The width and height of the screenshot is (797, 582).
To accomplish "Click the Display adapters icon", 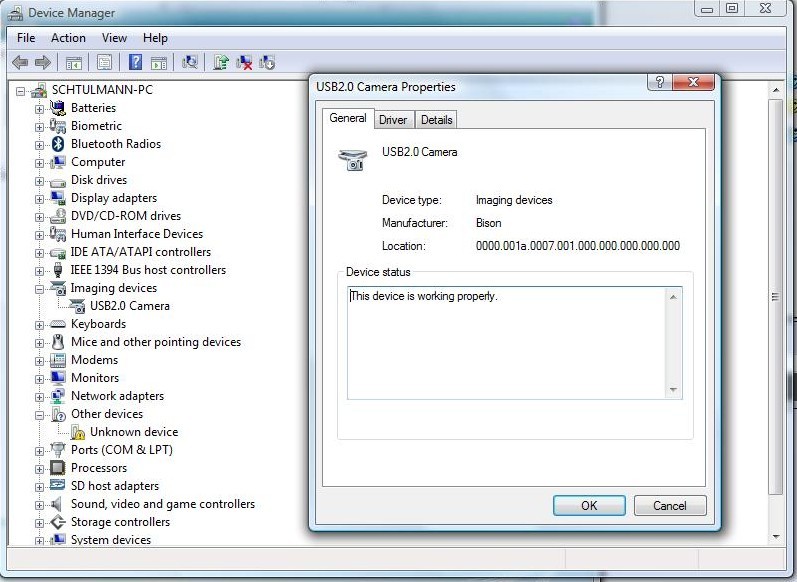I will coord(58,198).
